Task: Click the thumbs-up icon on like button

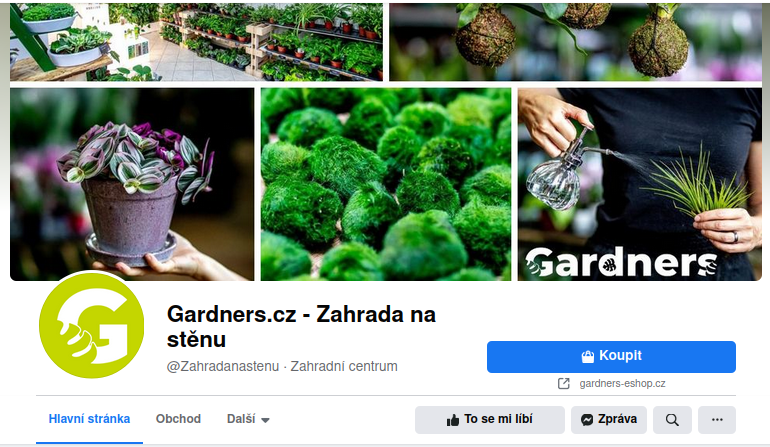Action: pyautogui.click(x=453, y=420)
